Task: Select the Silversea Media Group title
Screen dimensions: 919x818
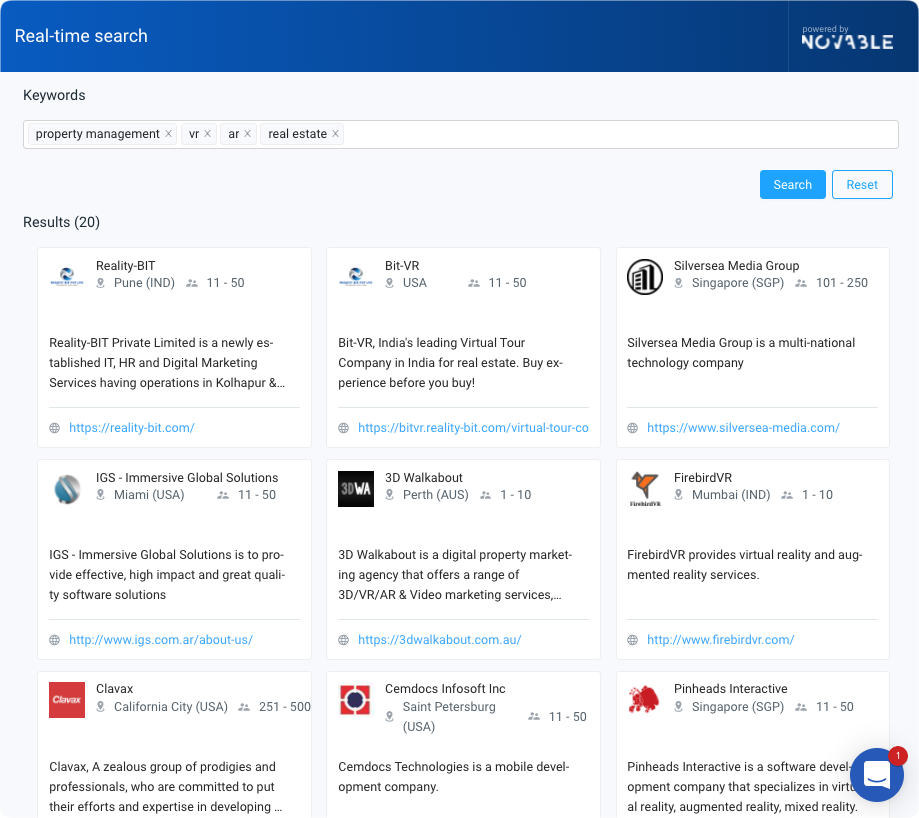Action: pos(736,265)
